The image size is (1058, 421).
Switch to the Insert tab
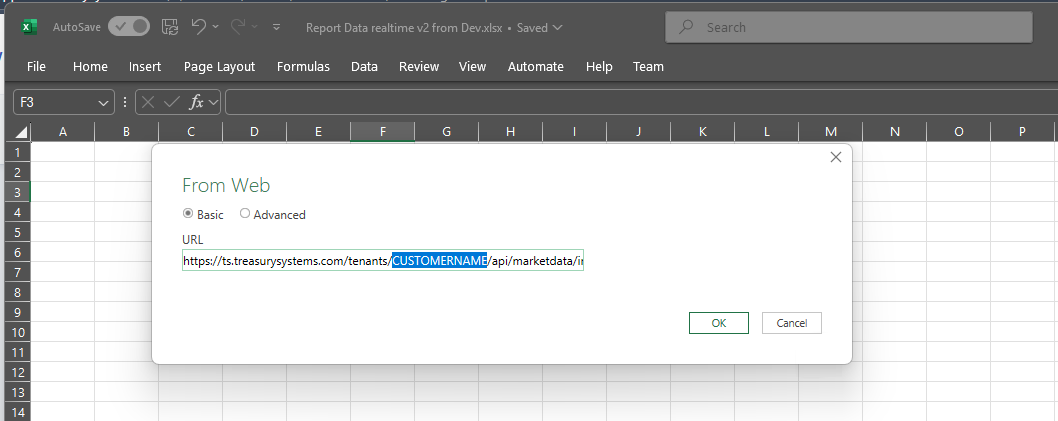click(145, 66)
